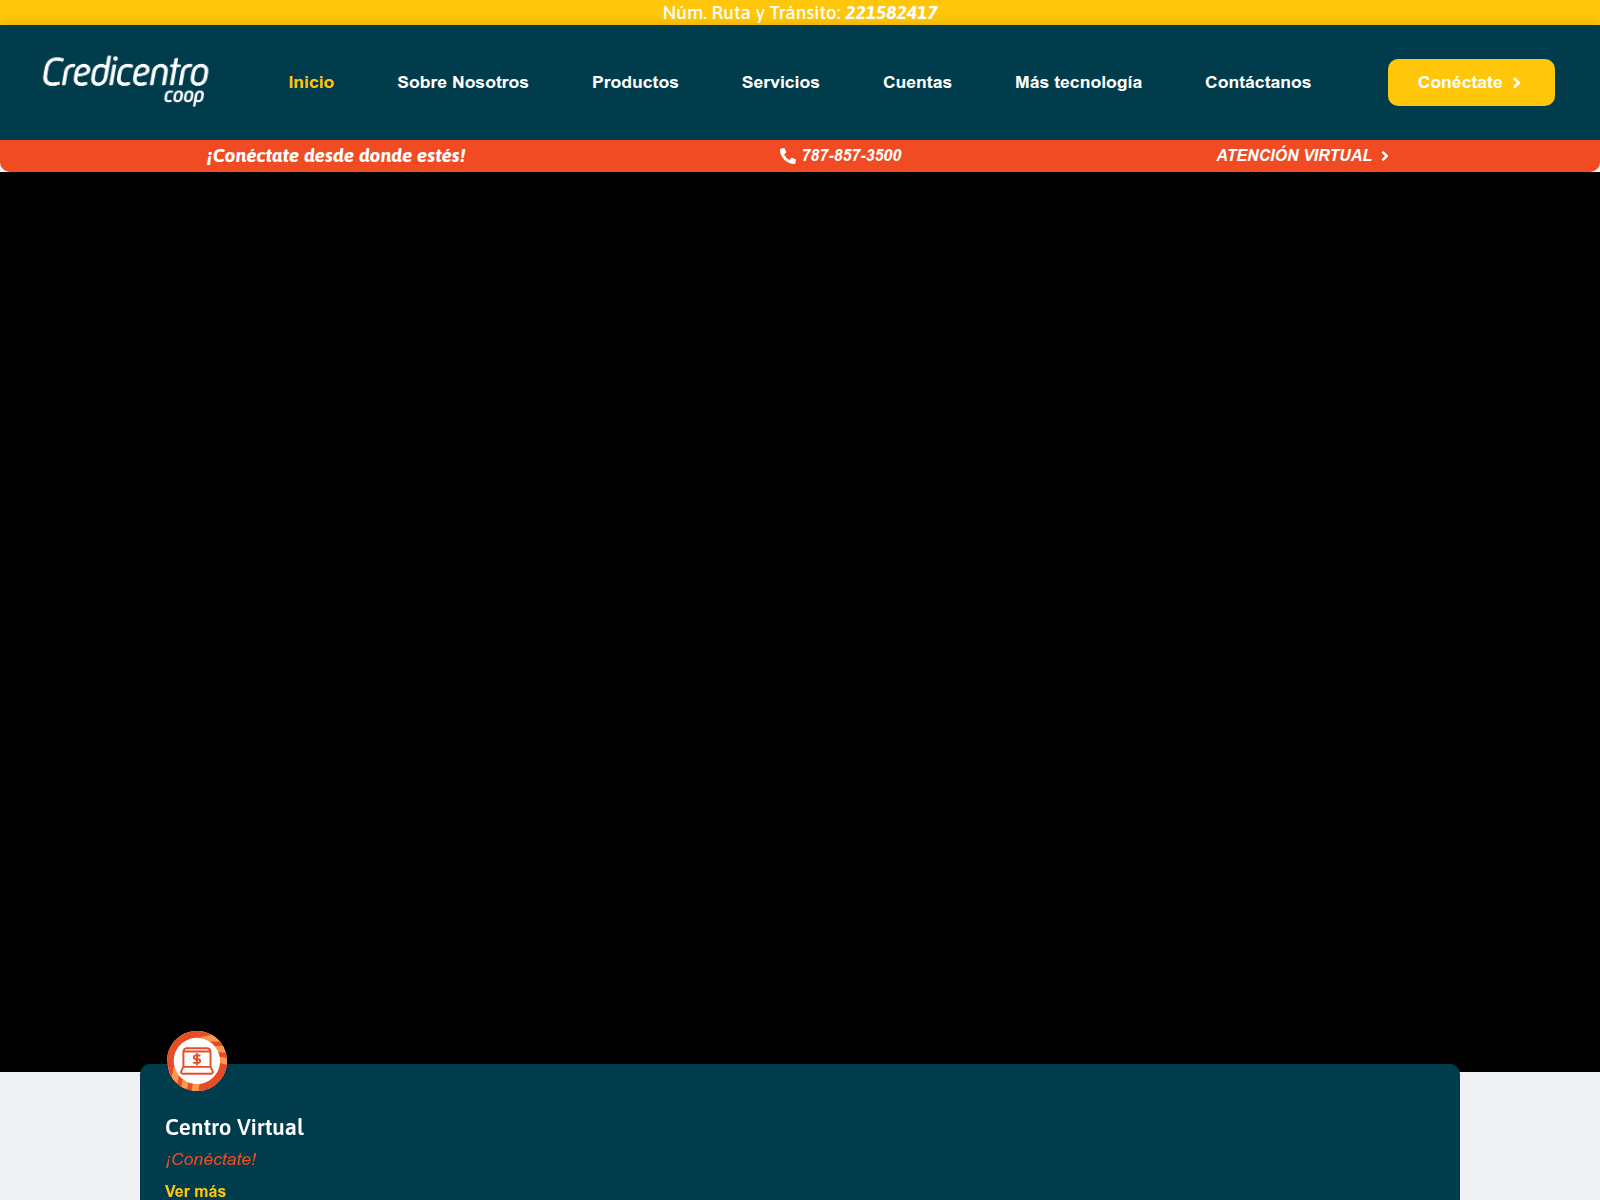Click the yellow routing number banner

pos(800,13)
